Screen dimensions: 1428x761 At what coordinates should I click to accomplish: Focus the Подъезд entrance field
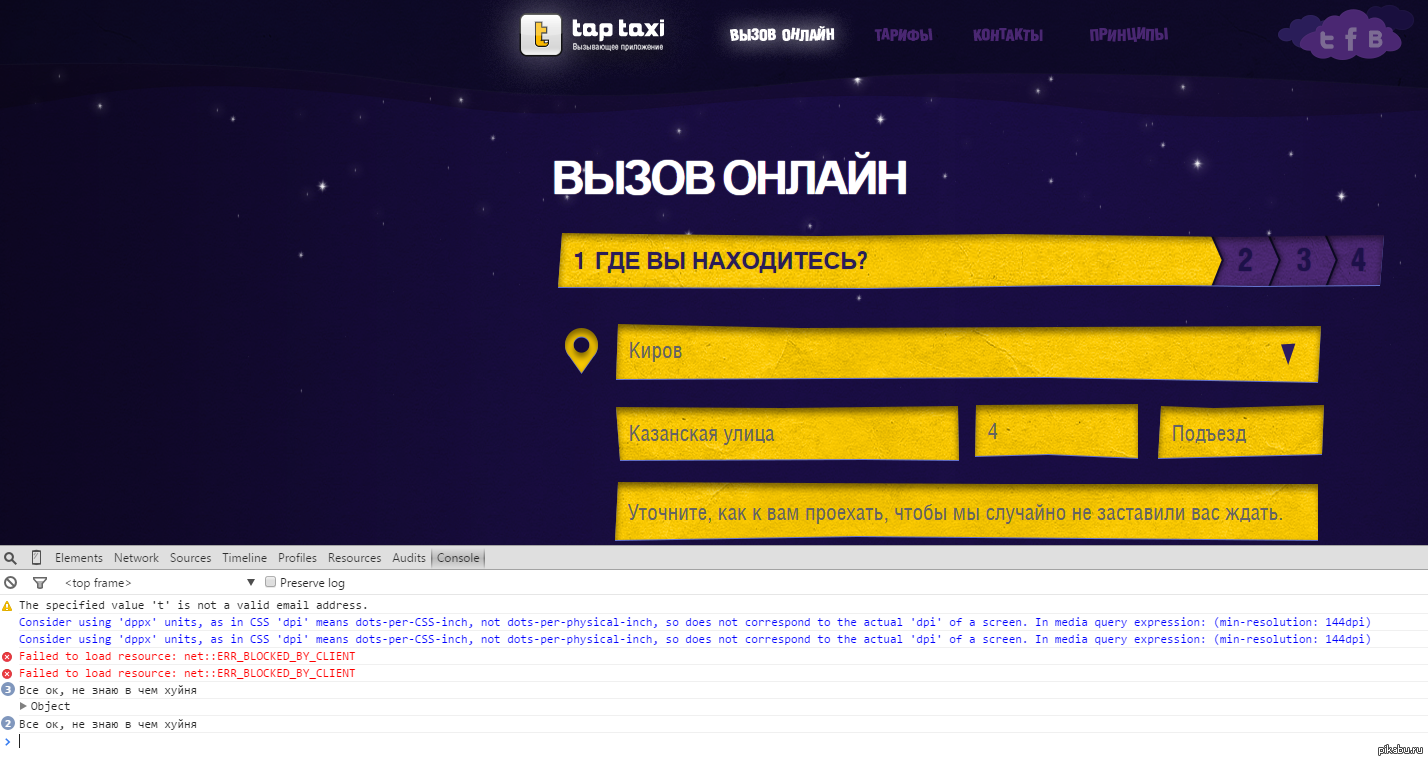click(x=1240, y=434)
